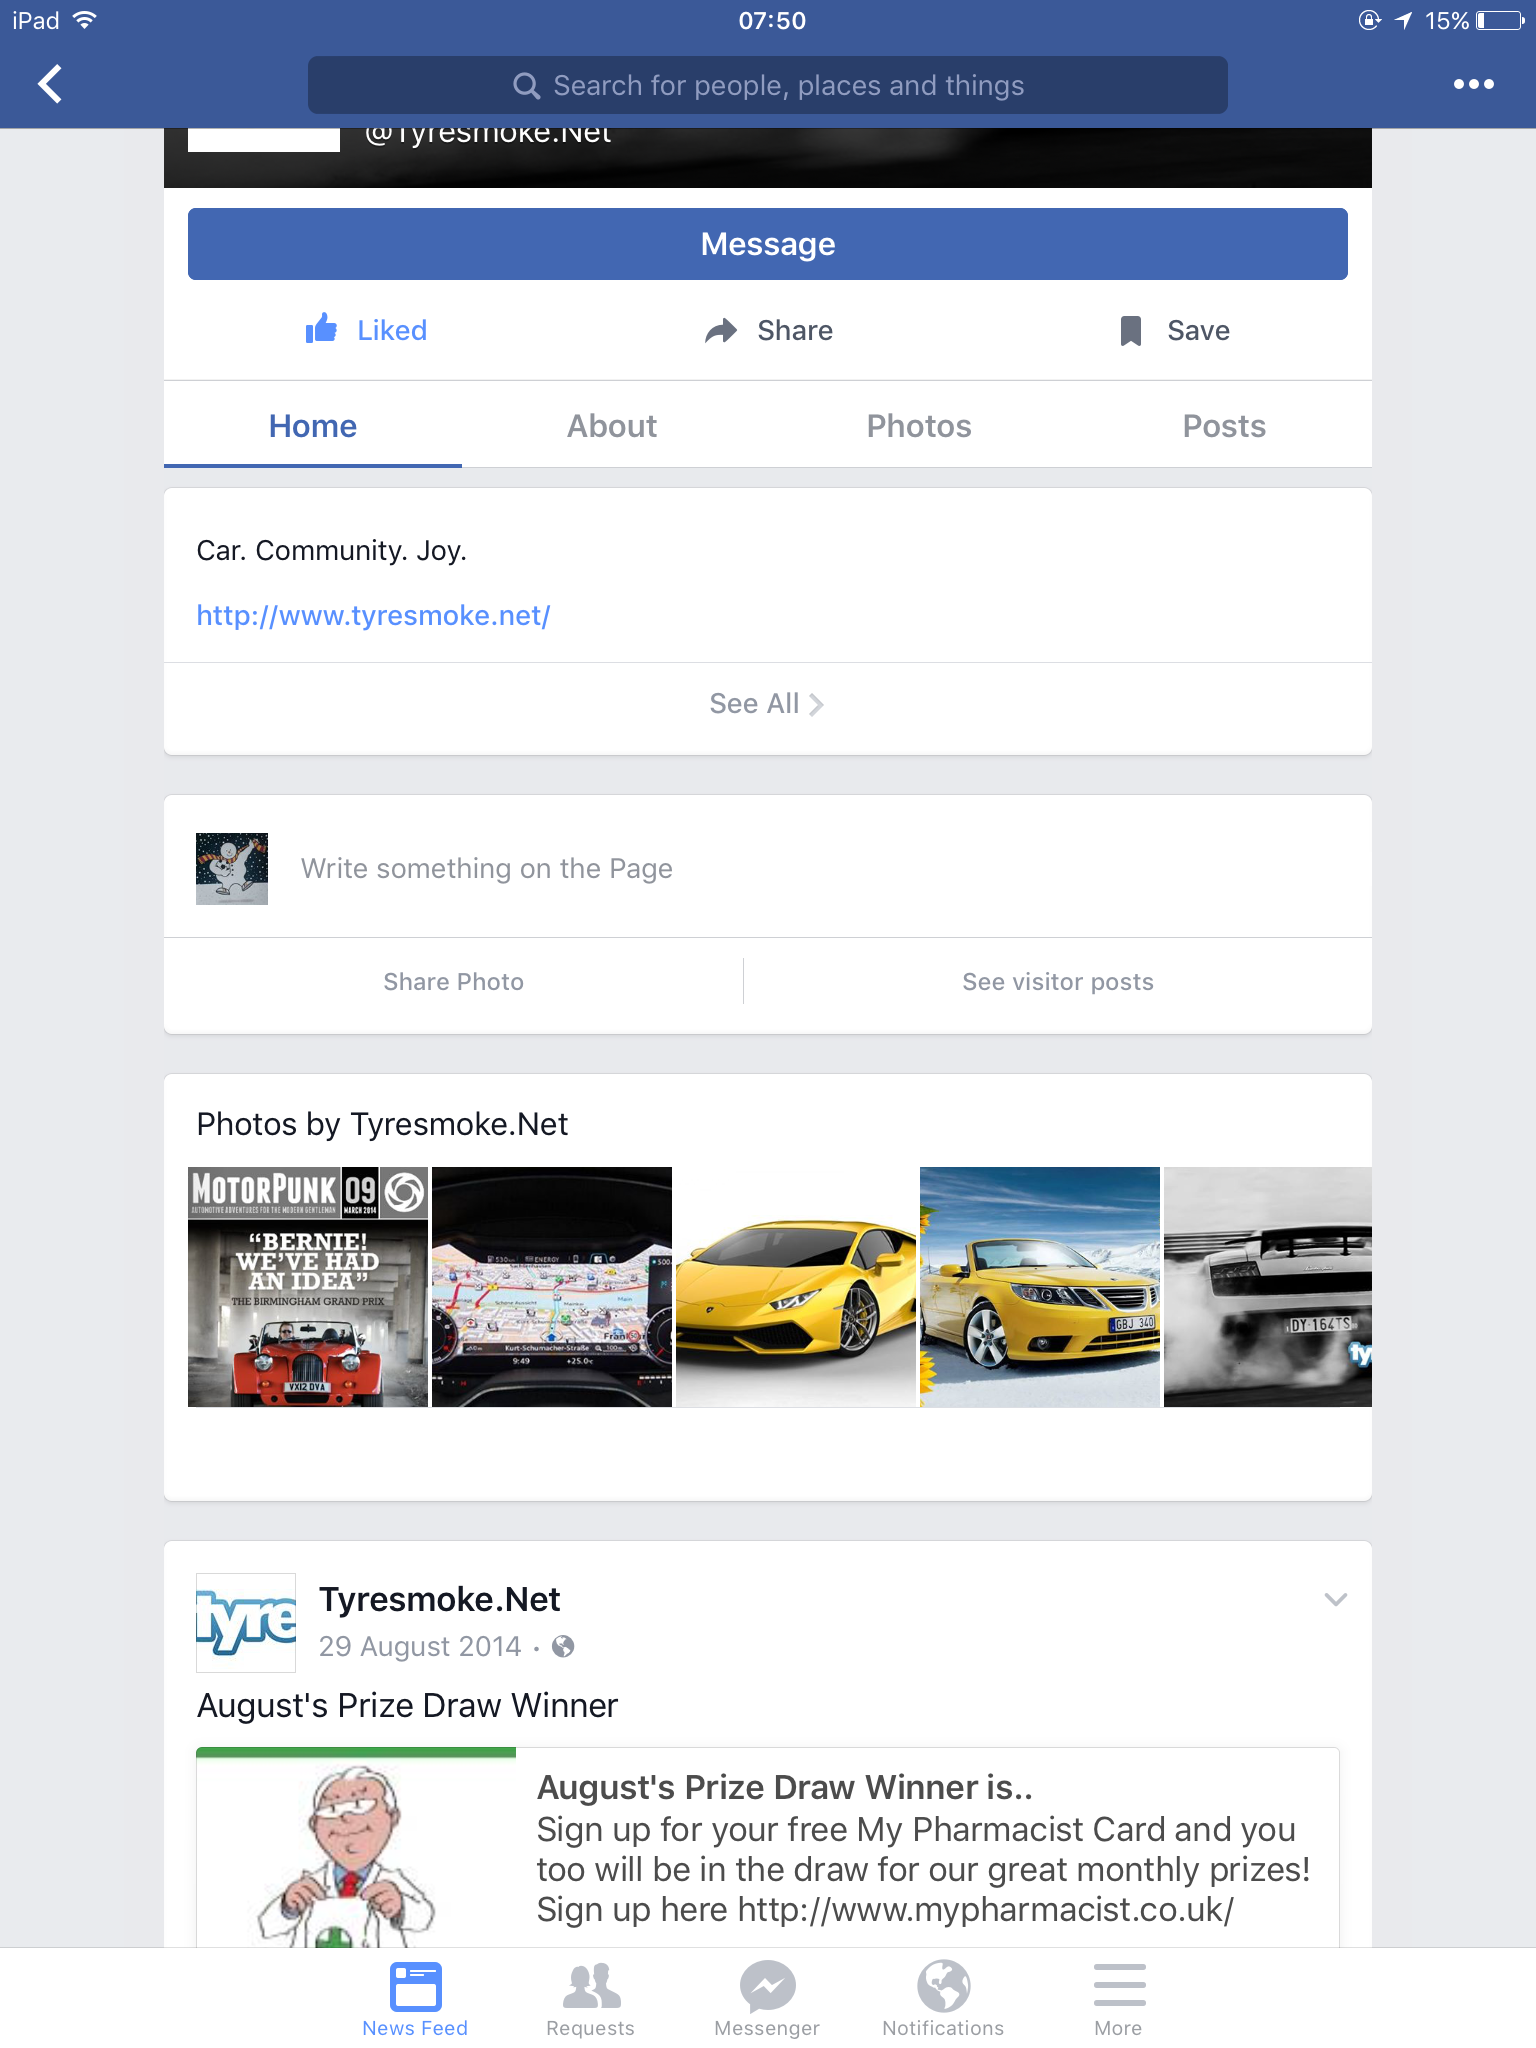This screenshot has height=2048, width=1536.
Task: Tap the 'August's Prize Draw Winner' post text
Action: (407, 1705)
